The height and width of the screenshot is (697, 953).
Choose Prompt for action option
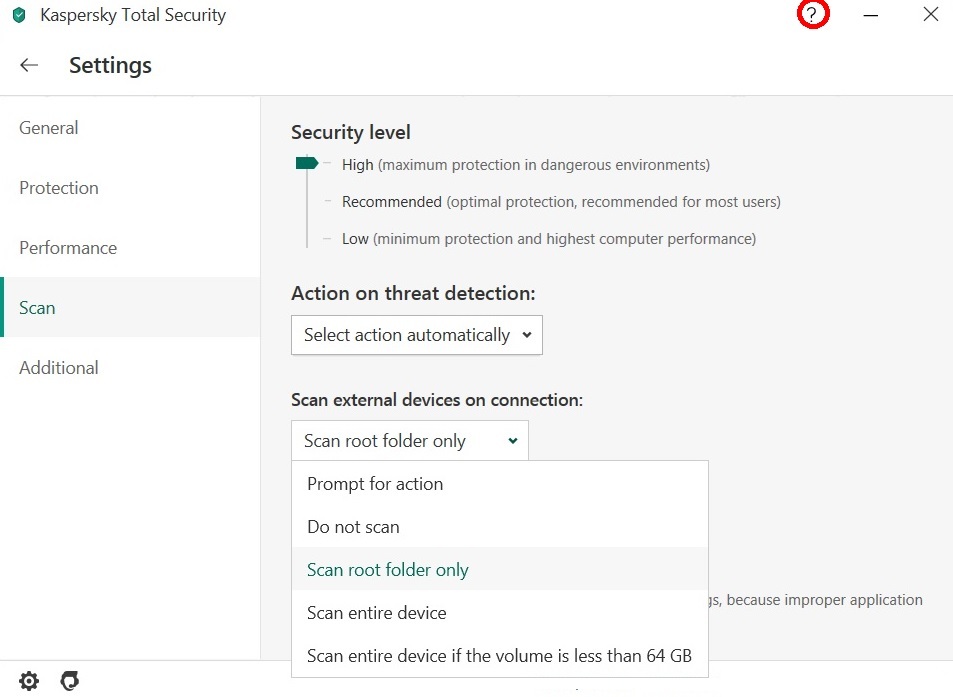pyautogui.click(x=500, y=484)
